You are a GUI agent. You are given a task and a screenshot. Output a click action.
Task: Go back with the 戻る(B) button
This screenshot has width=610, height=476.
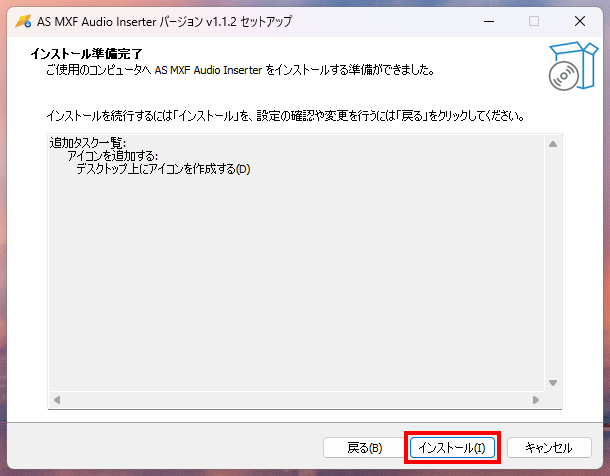[x=365, y=448]
